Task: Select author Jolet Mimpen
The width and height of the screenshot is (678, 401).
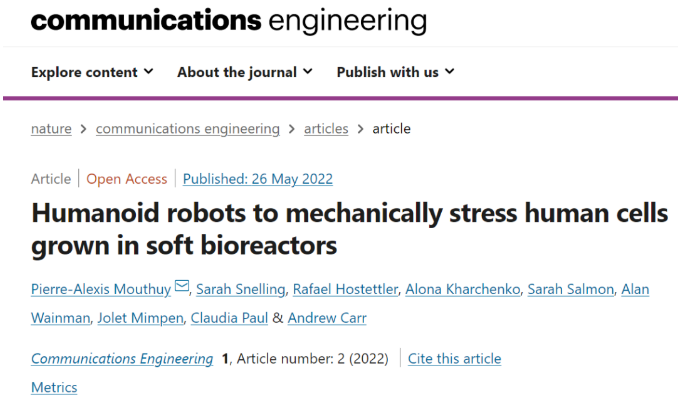Action: tap(140, 318)
